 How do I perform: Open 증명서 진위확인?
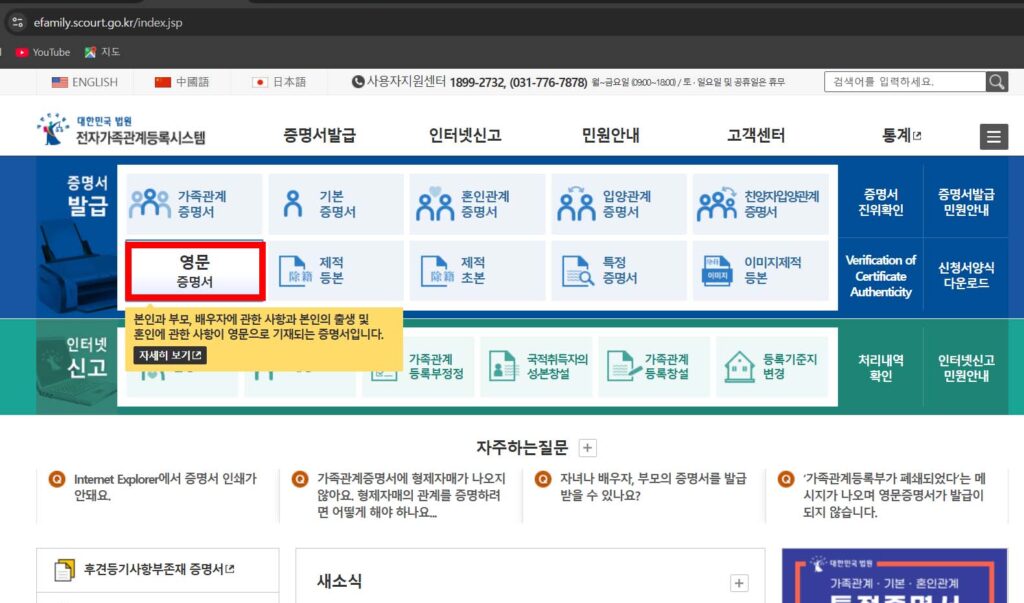point(880,202)
